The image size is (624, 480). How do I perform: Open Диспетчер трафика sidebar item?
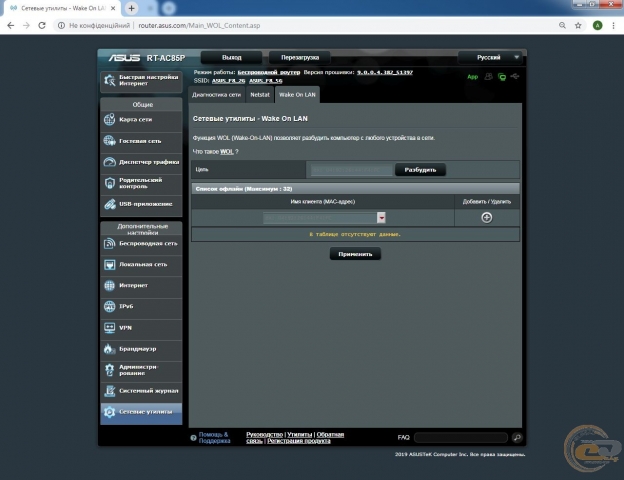pyautogui.click(x=141, y=162)
